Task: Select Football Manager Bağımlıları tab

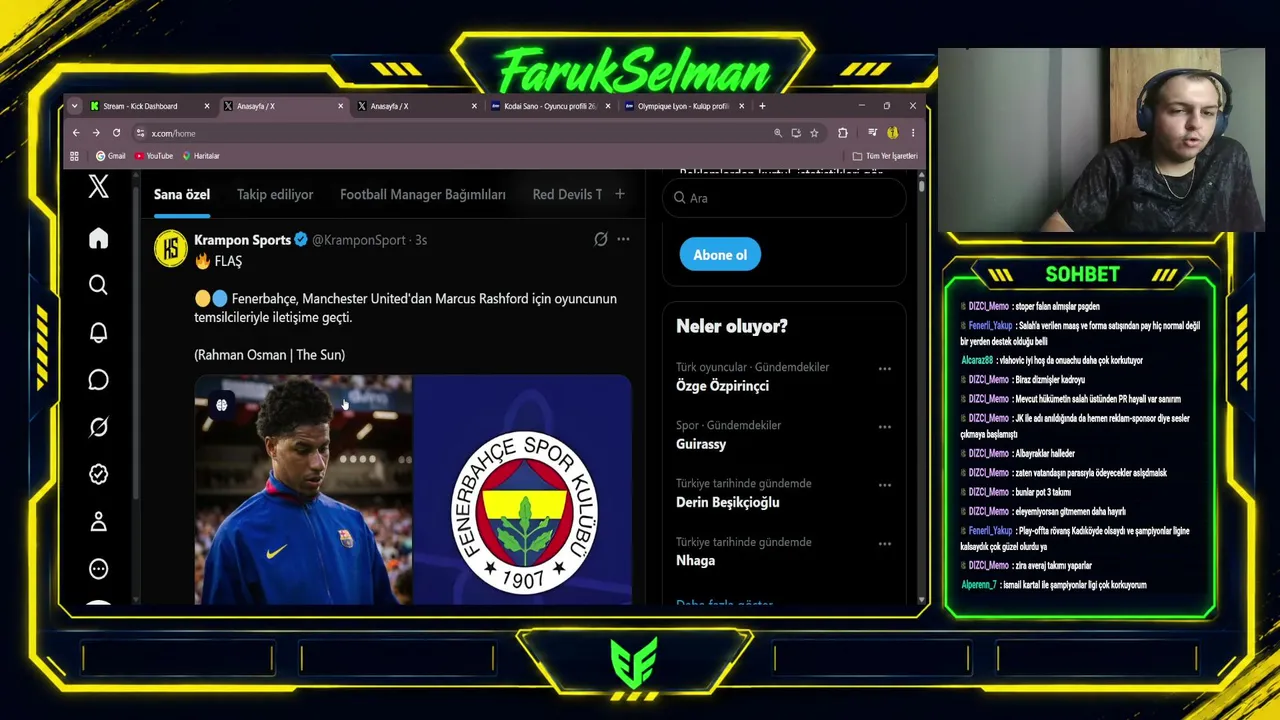Action: click(423, 195)
